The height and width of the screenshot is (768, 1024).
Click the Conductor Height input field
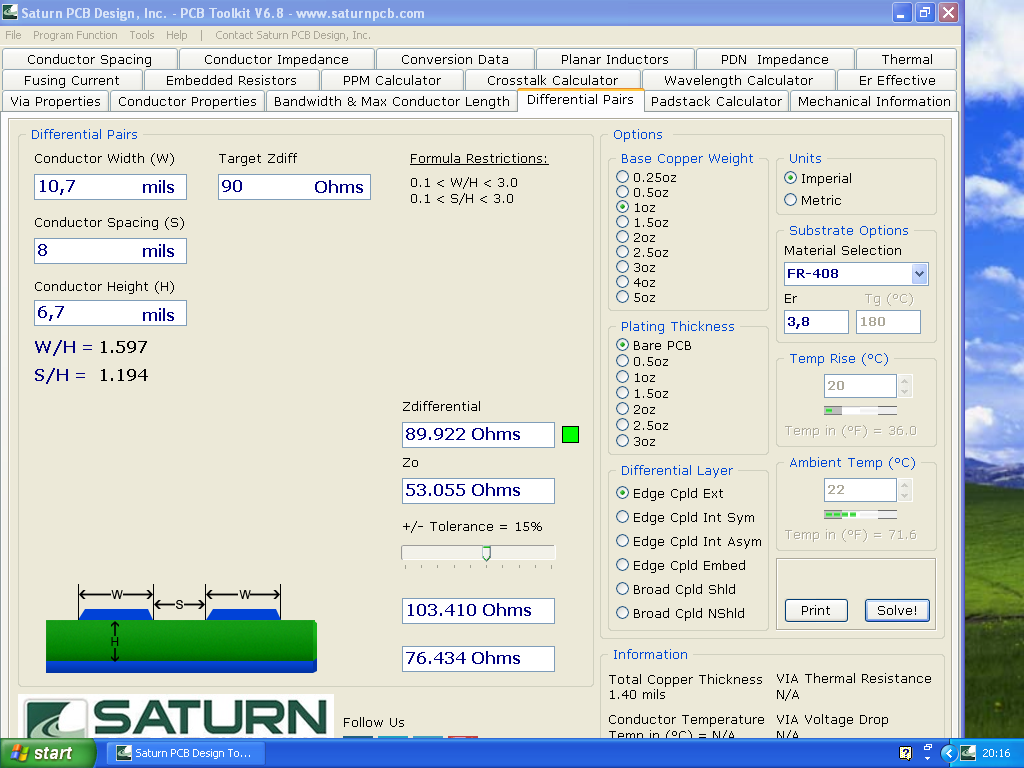click(x=110, y=313)
